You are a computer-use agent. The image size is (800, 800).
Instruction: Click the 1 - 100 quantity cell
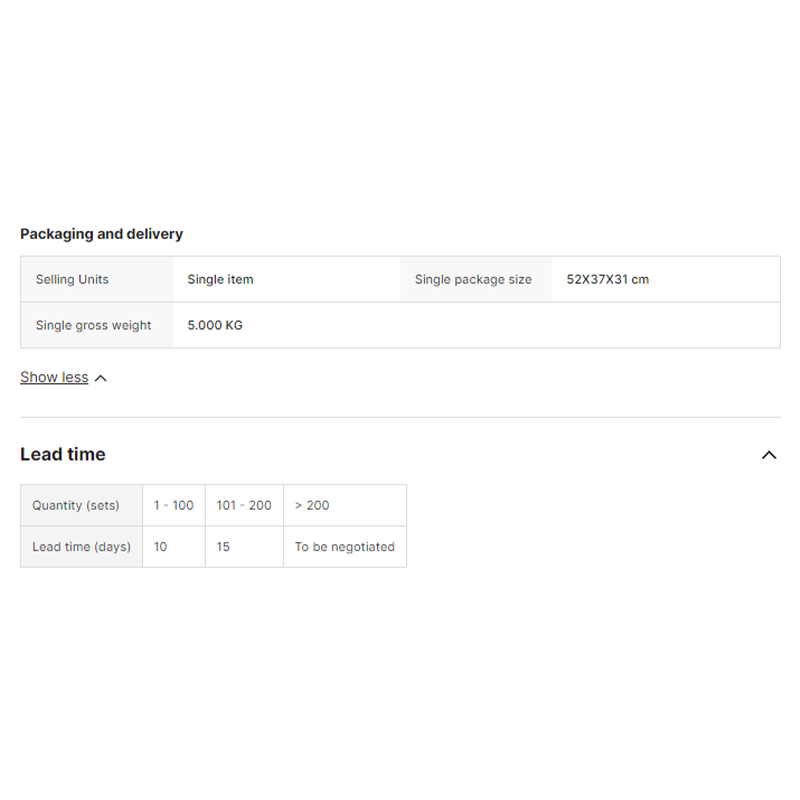click(x=173, y=505)
